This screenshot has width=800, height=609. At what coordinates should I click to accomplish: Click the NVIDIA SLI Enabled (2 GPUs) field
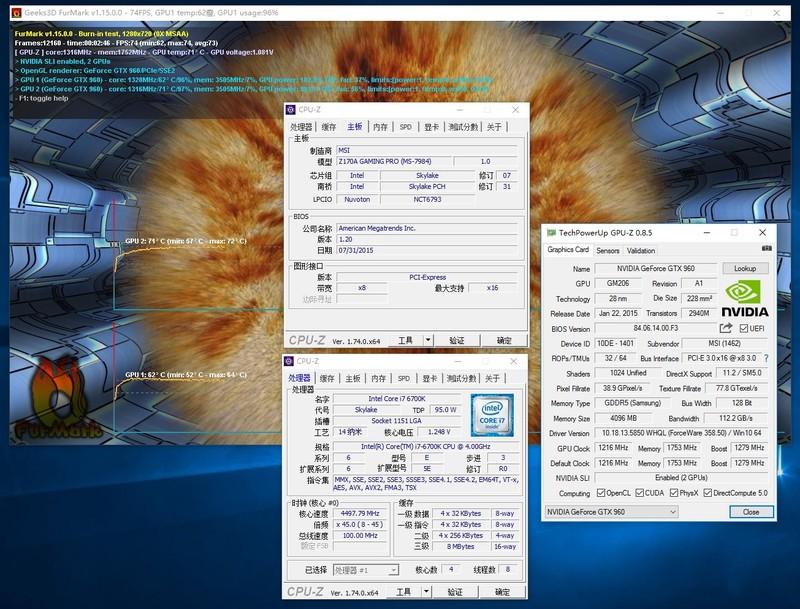681,478
